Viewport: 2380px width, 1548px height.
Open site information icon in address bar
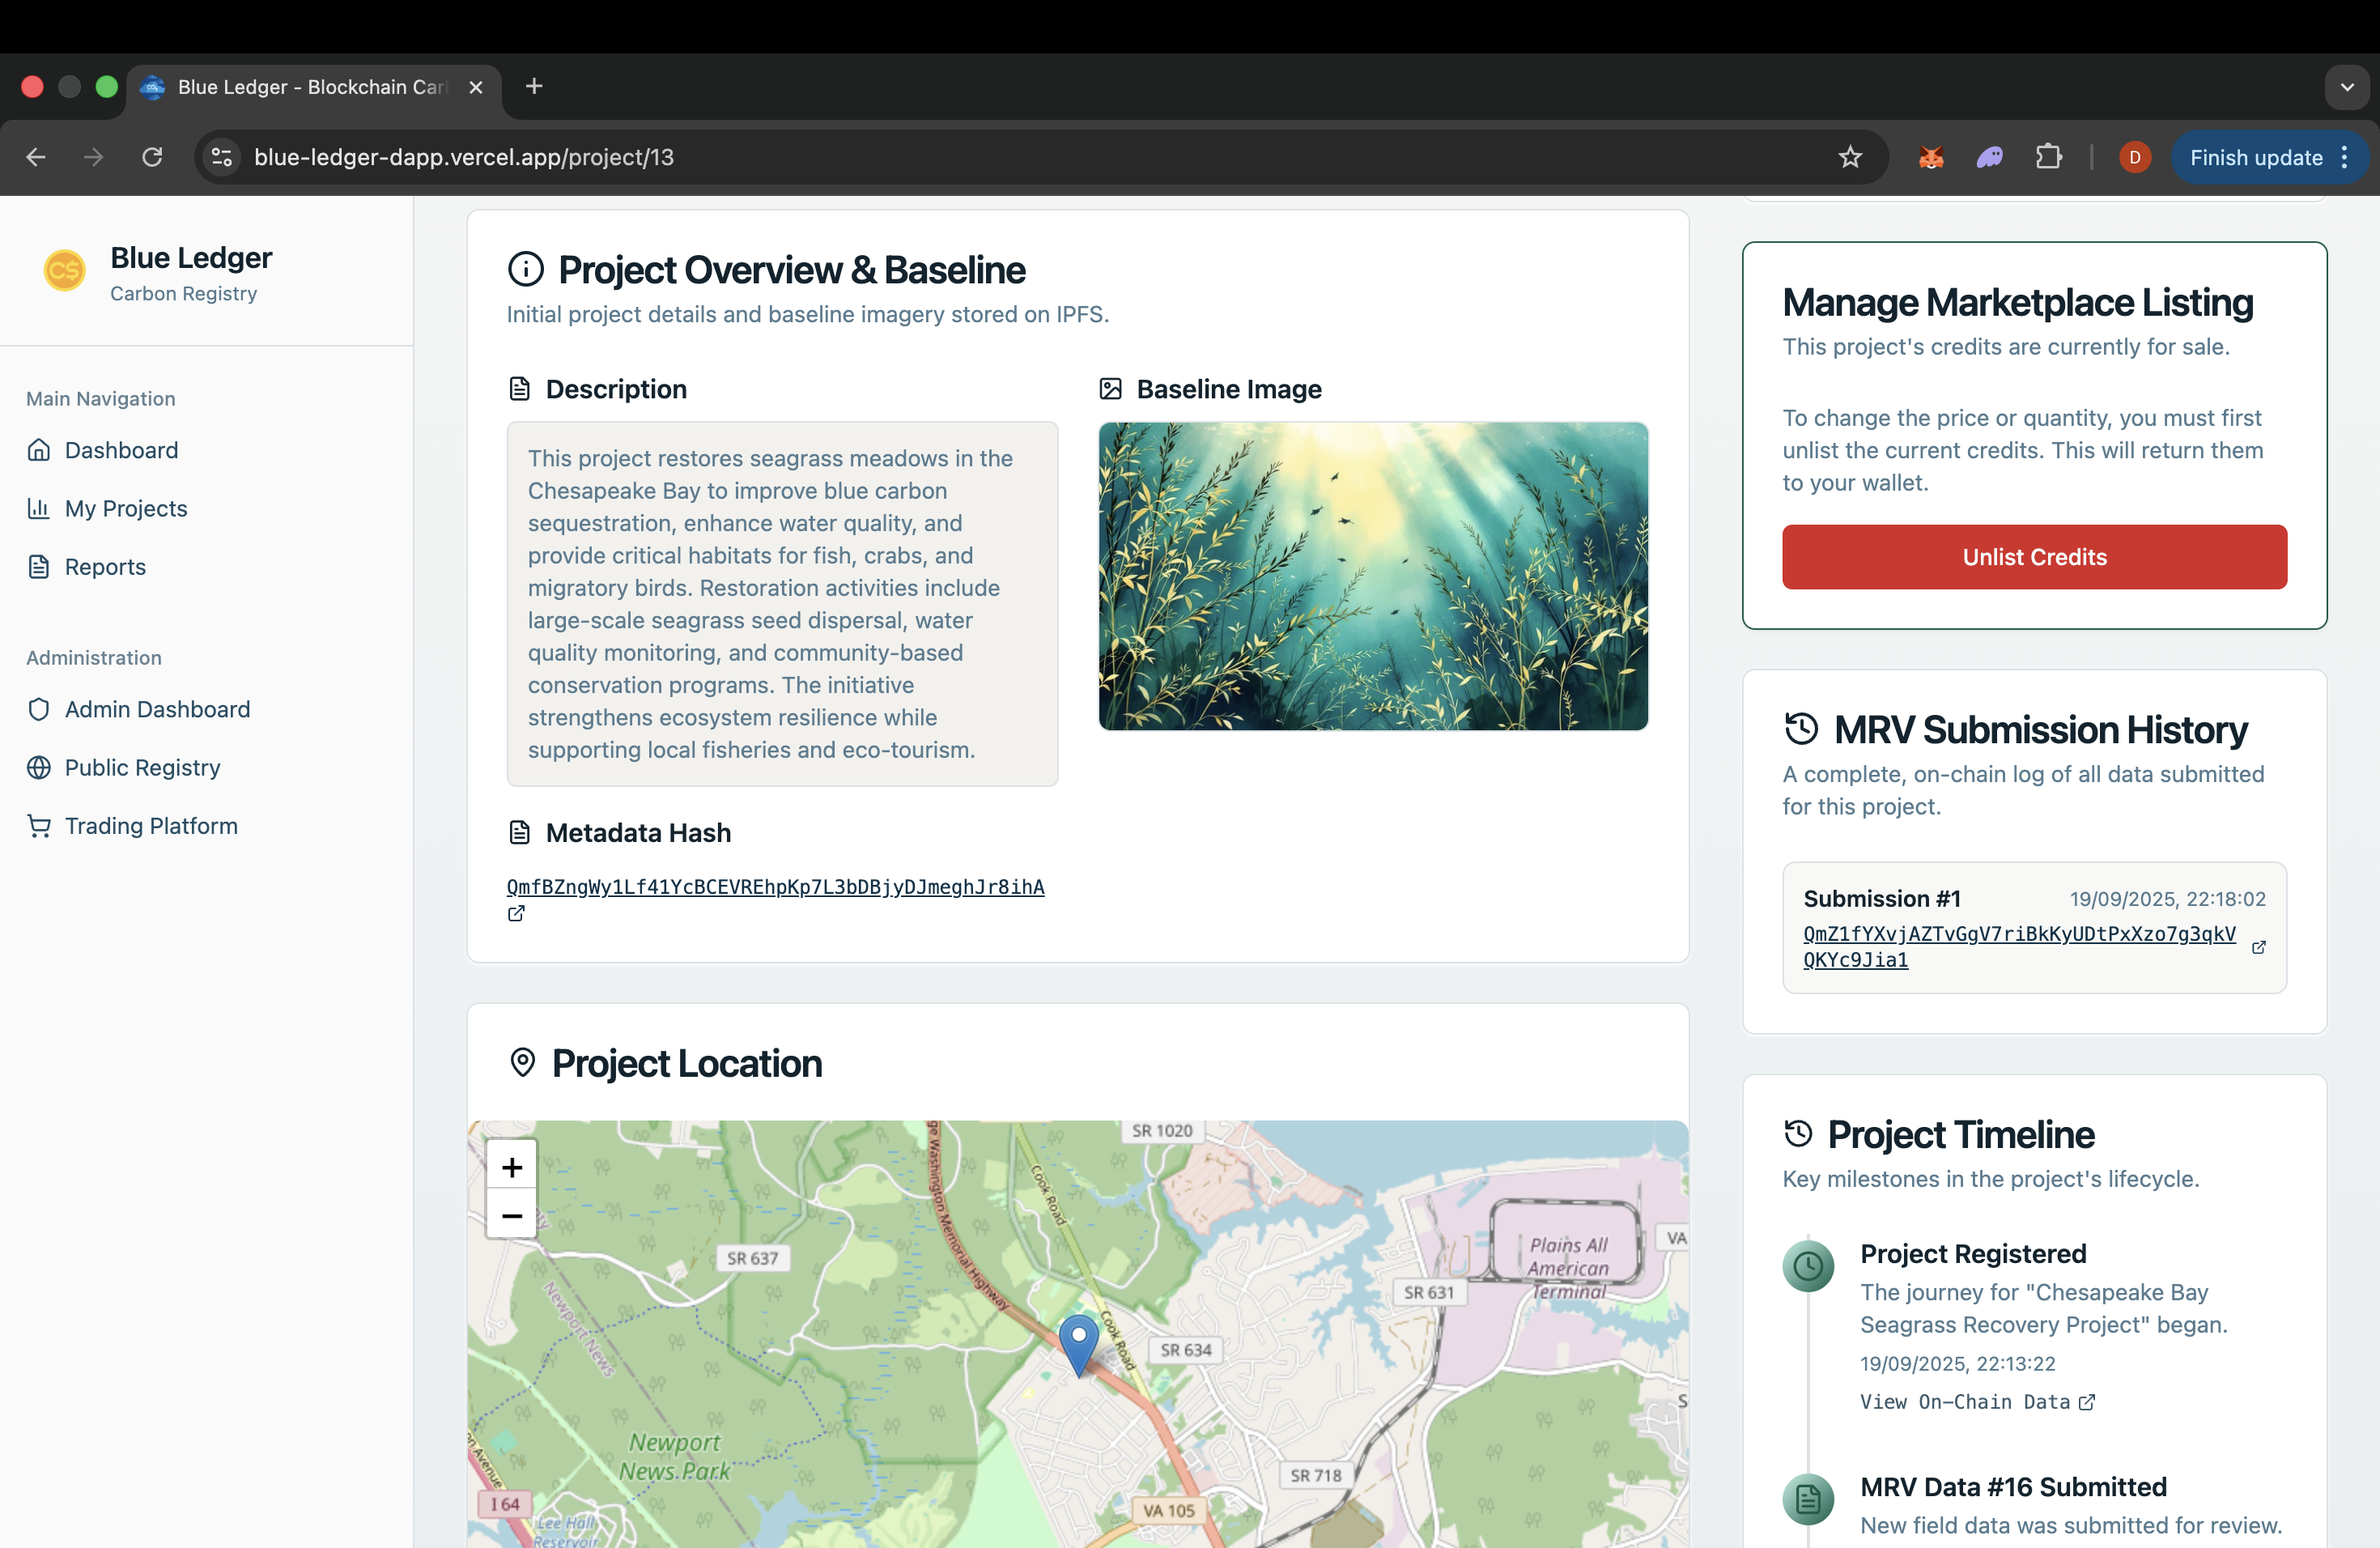(222, 157)
